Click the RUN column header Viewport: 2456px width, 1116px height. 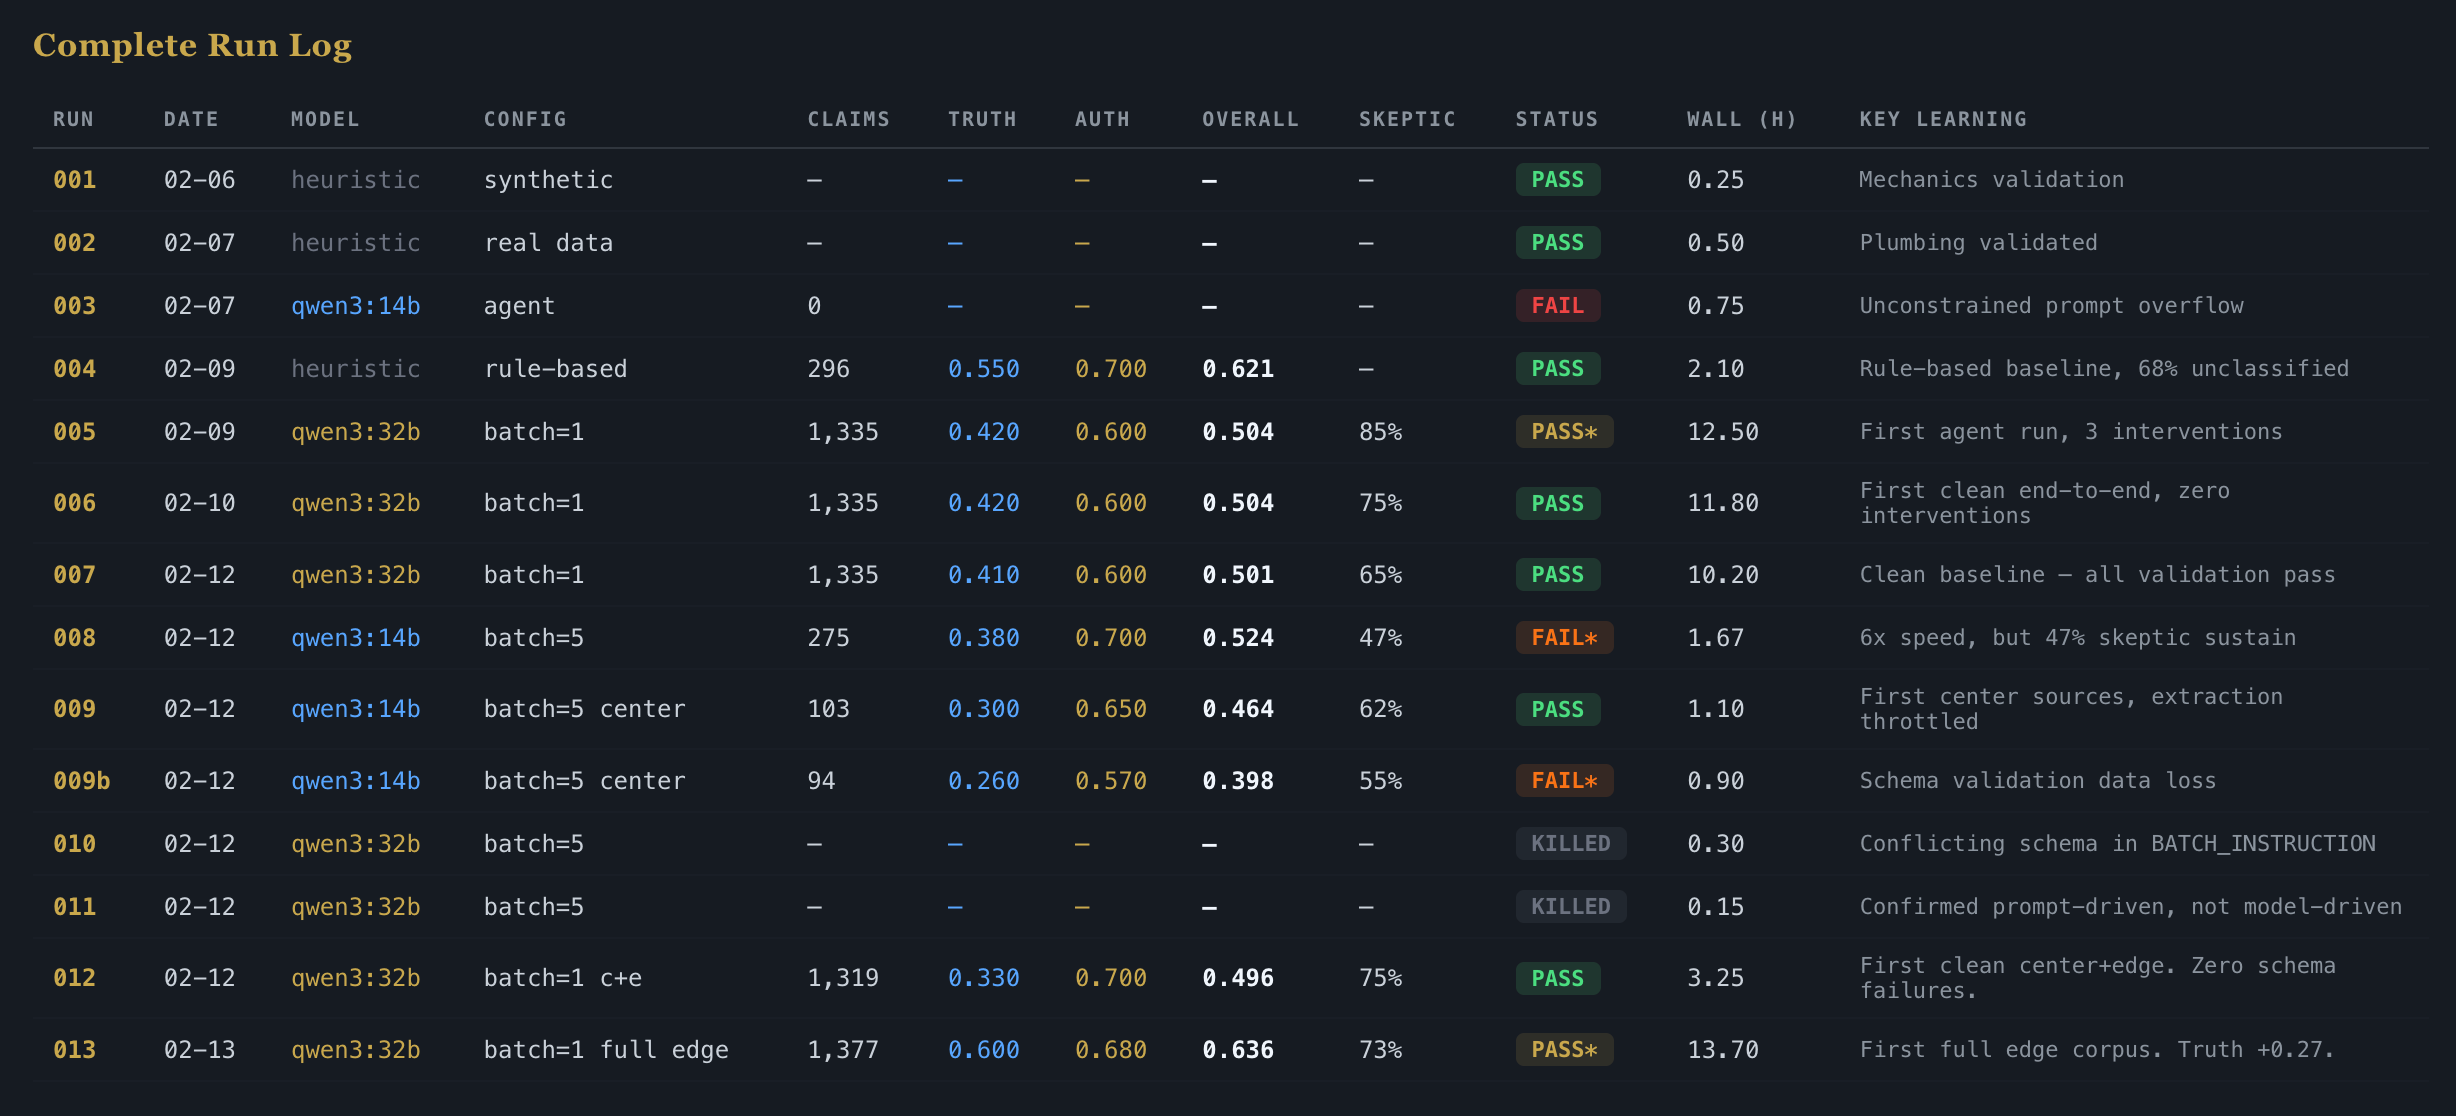click(73, 119)
